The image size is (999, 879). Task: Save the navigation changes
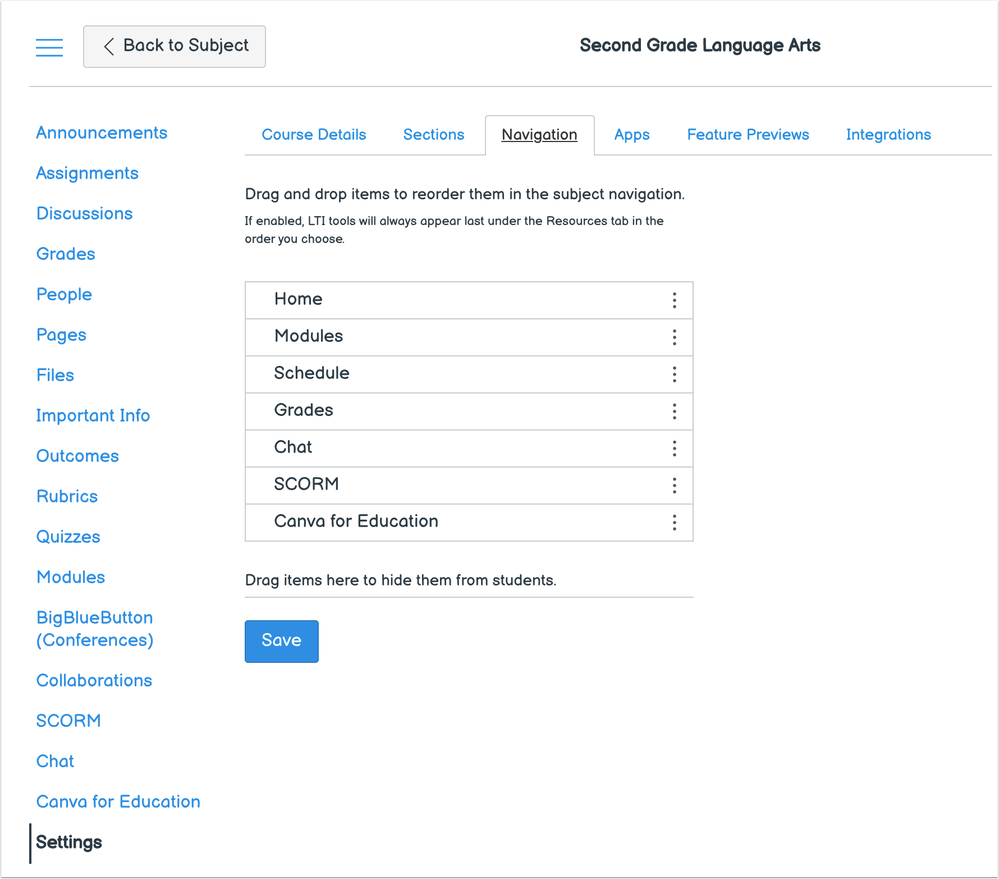pyautogui.click(x=282, y=641)
